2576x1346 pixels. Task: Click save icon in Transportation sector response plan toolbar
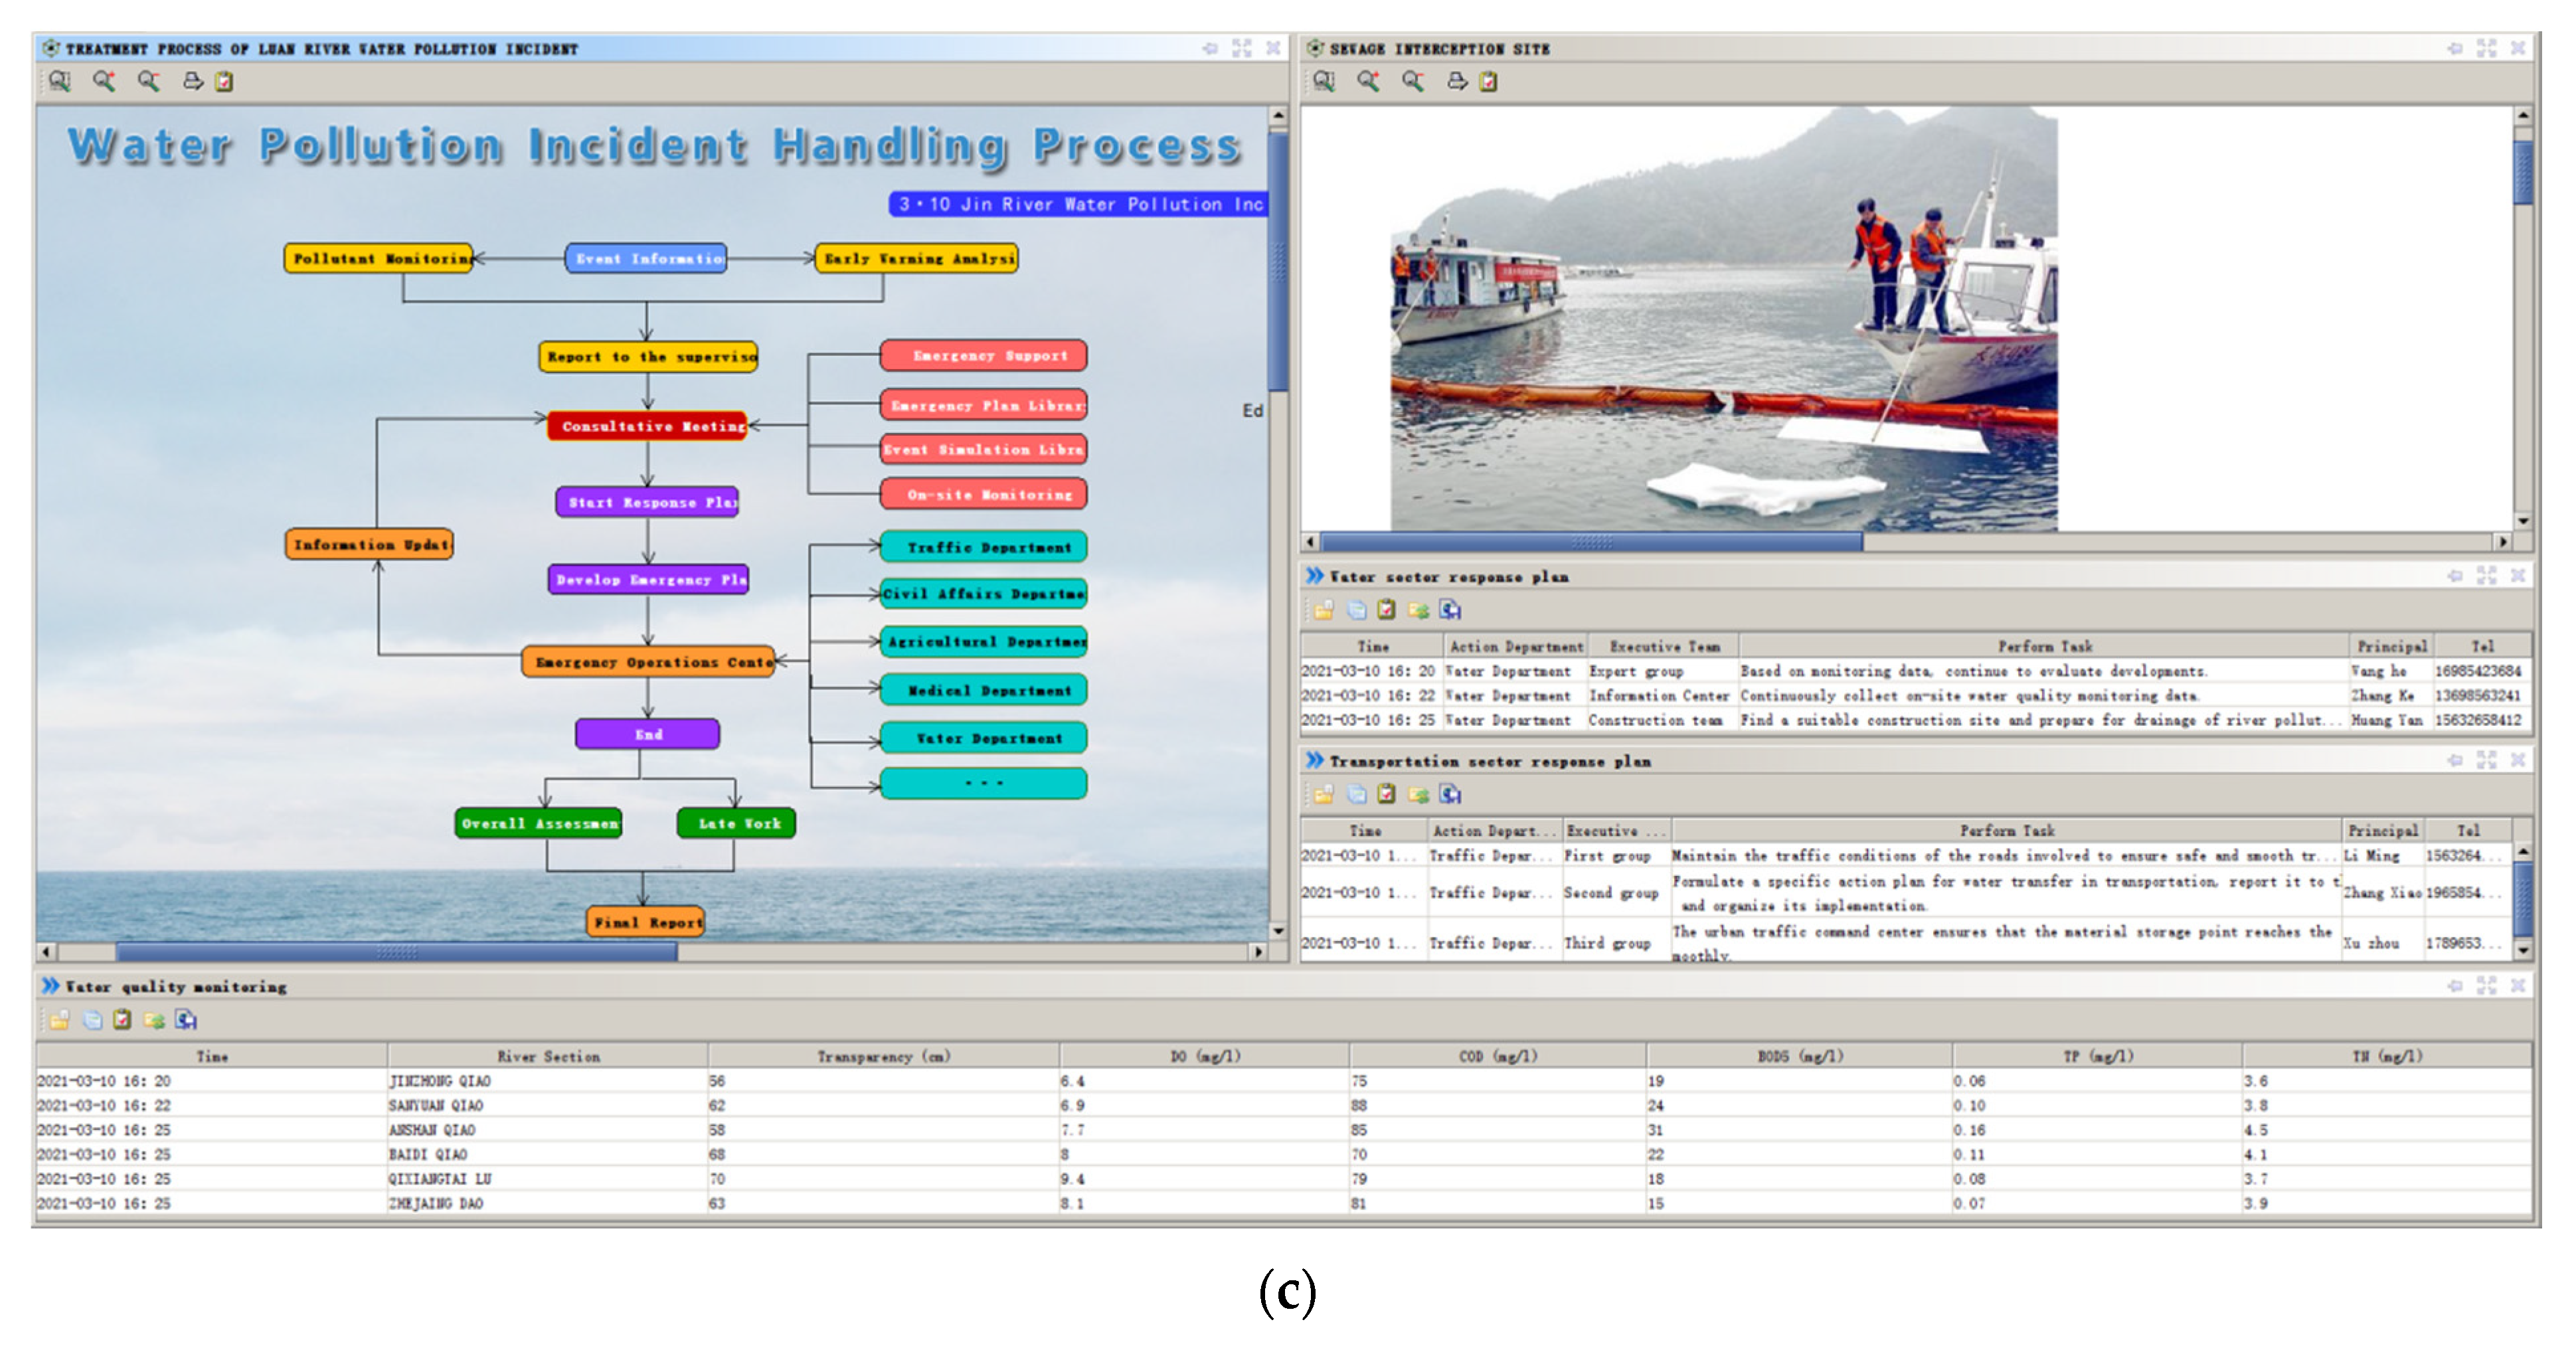click(x=1450, y=794)
